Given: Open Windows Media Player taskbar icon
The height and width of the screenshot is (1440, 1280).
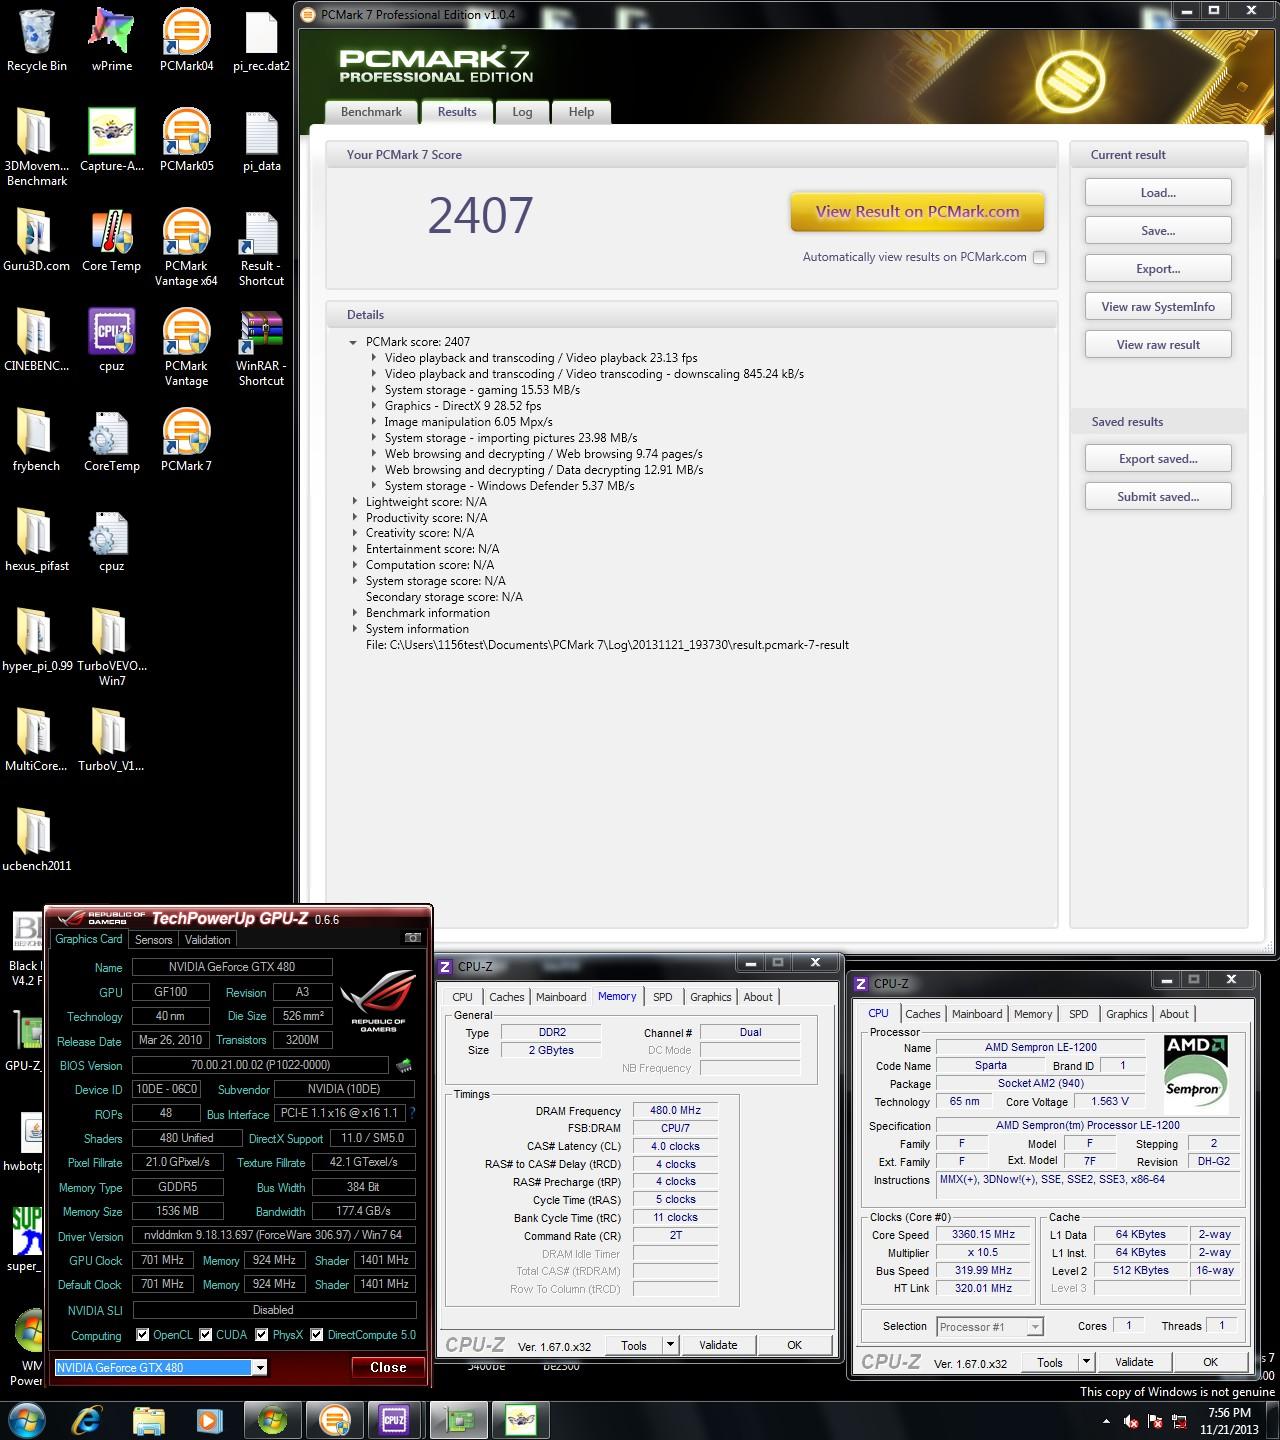Looking at the screenshot, I should [210, 1418].
